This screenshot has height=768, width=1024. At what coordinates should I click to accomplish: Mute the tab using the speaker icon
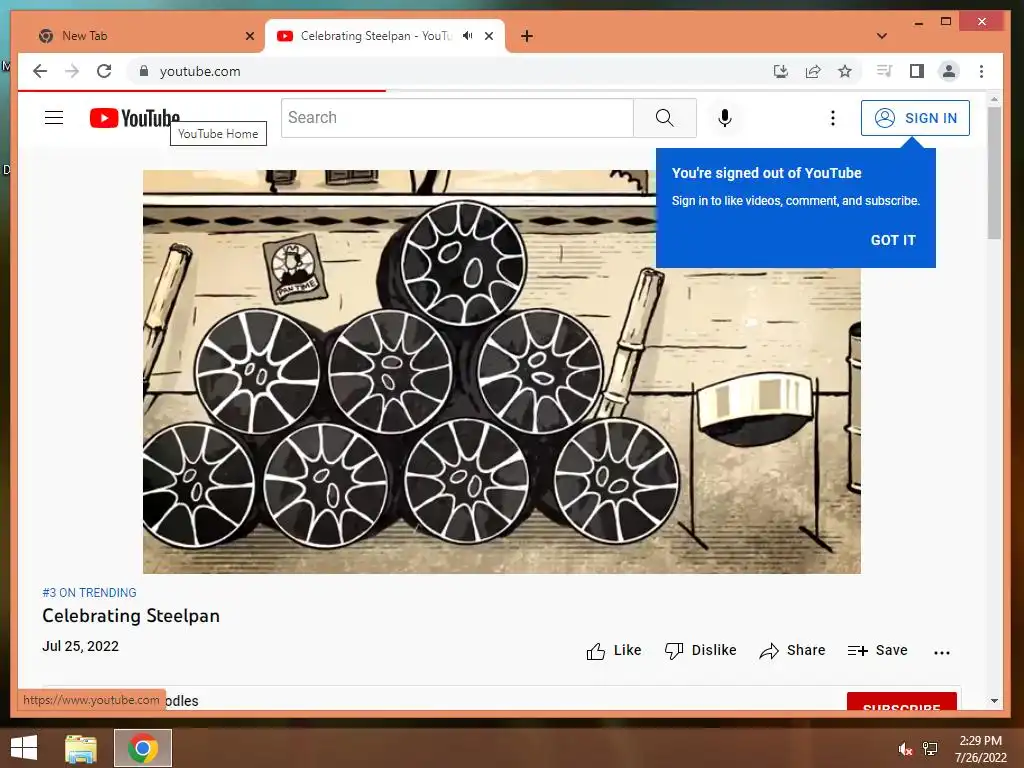point(468,36)
